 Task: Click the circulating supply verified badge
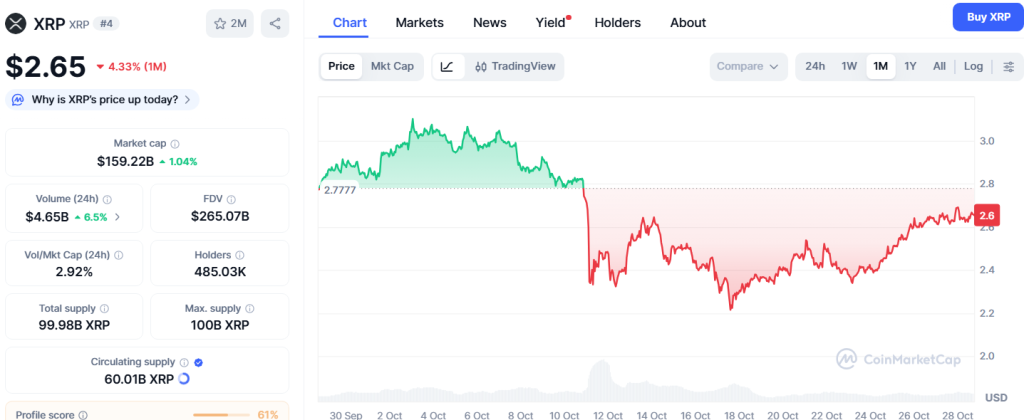click(198, 362)
